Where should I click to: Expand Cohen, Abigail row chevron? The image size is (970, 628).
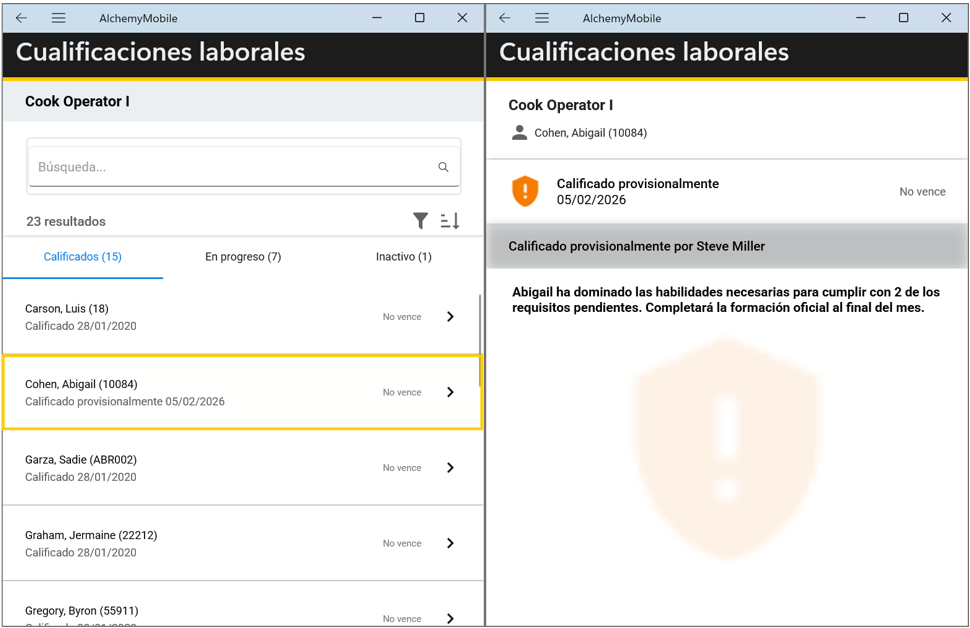point(450,392)
